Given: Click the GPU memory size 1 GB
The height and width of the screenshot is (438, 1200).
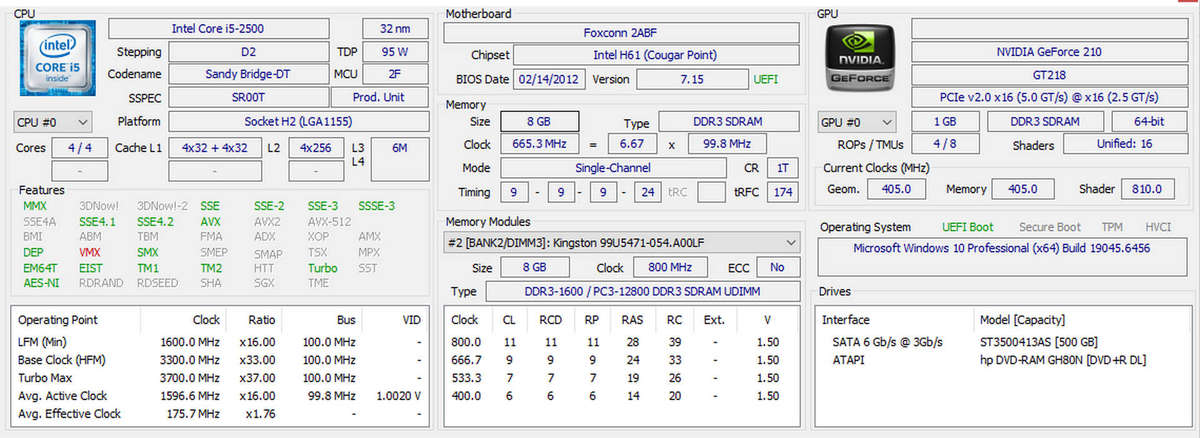Looking at the screenshot, I should 944,121.
